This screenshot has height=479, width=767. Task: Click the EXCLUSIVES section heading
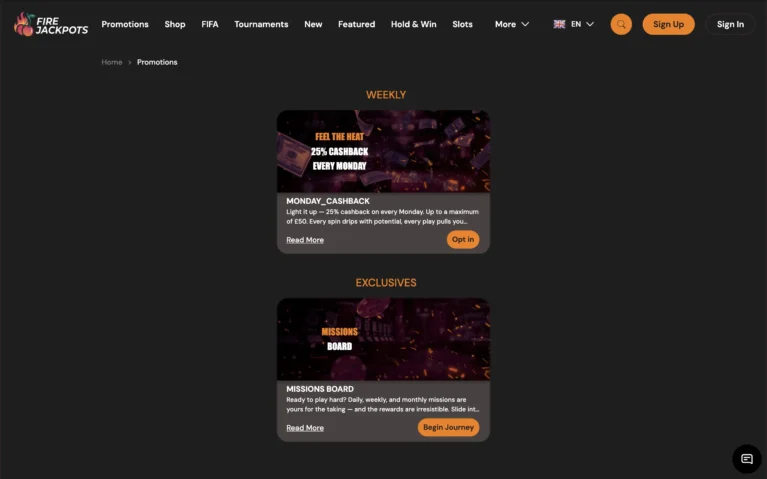[x=386, y=283]
